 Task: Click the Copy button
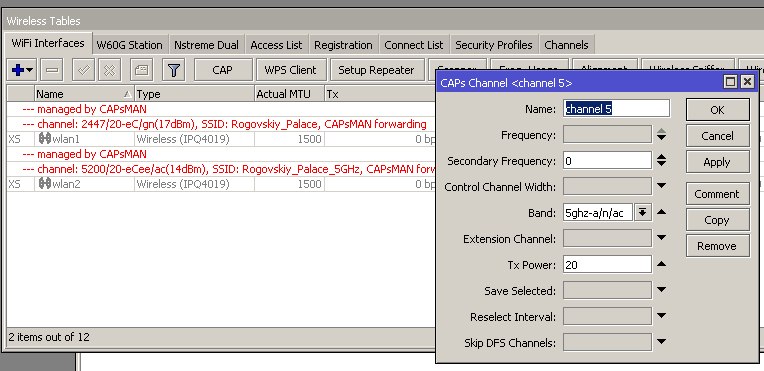[x=717, y=220]
